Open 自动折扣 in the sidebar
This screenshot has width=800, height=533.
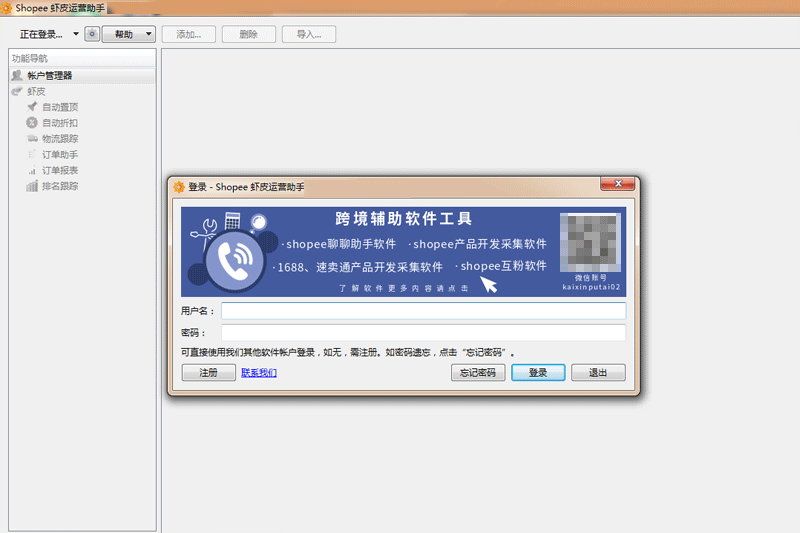pyautogui.click(x=60, y=123)
